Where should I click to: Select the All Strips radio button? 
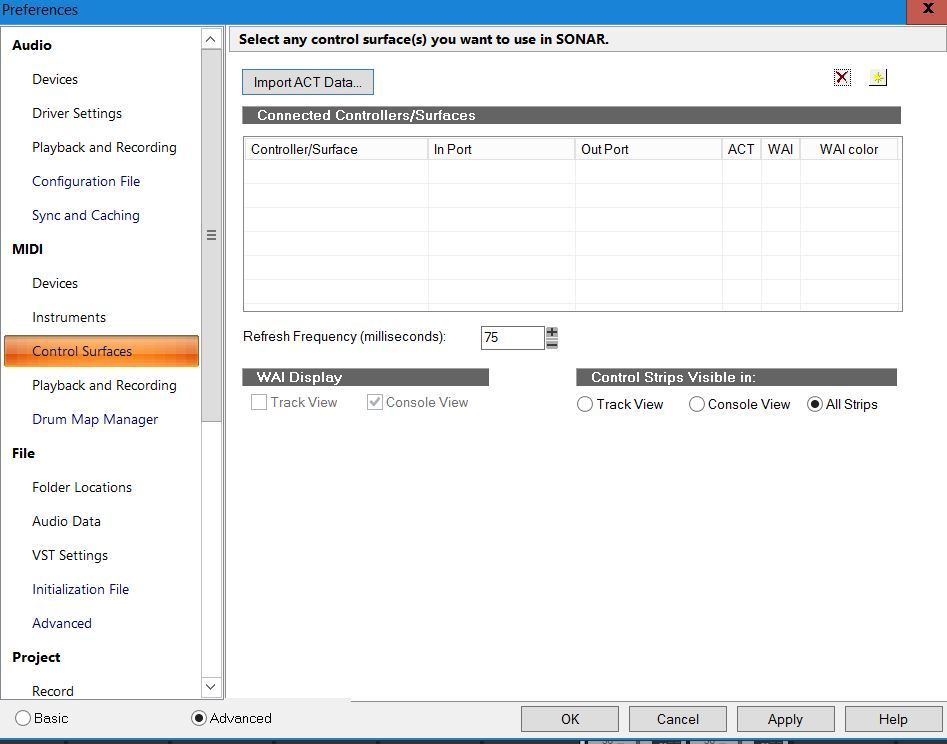coord(815,405)
